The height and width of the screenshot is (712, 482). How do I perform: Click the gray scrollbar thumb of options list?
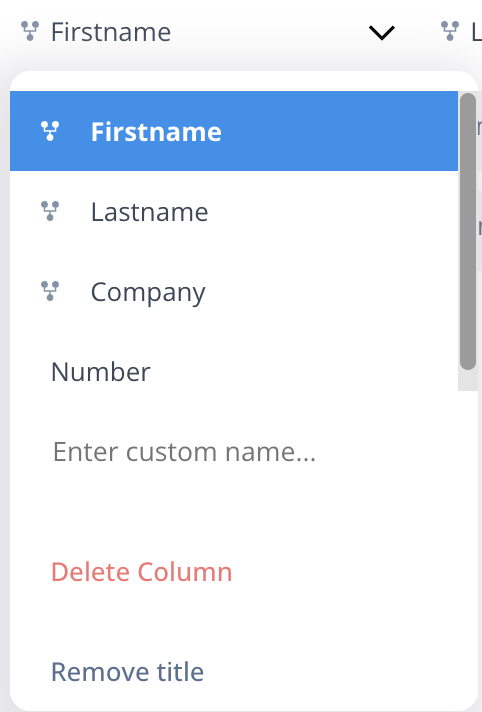467,231
